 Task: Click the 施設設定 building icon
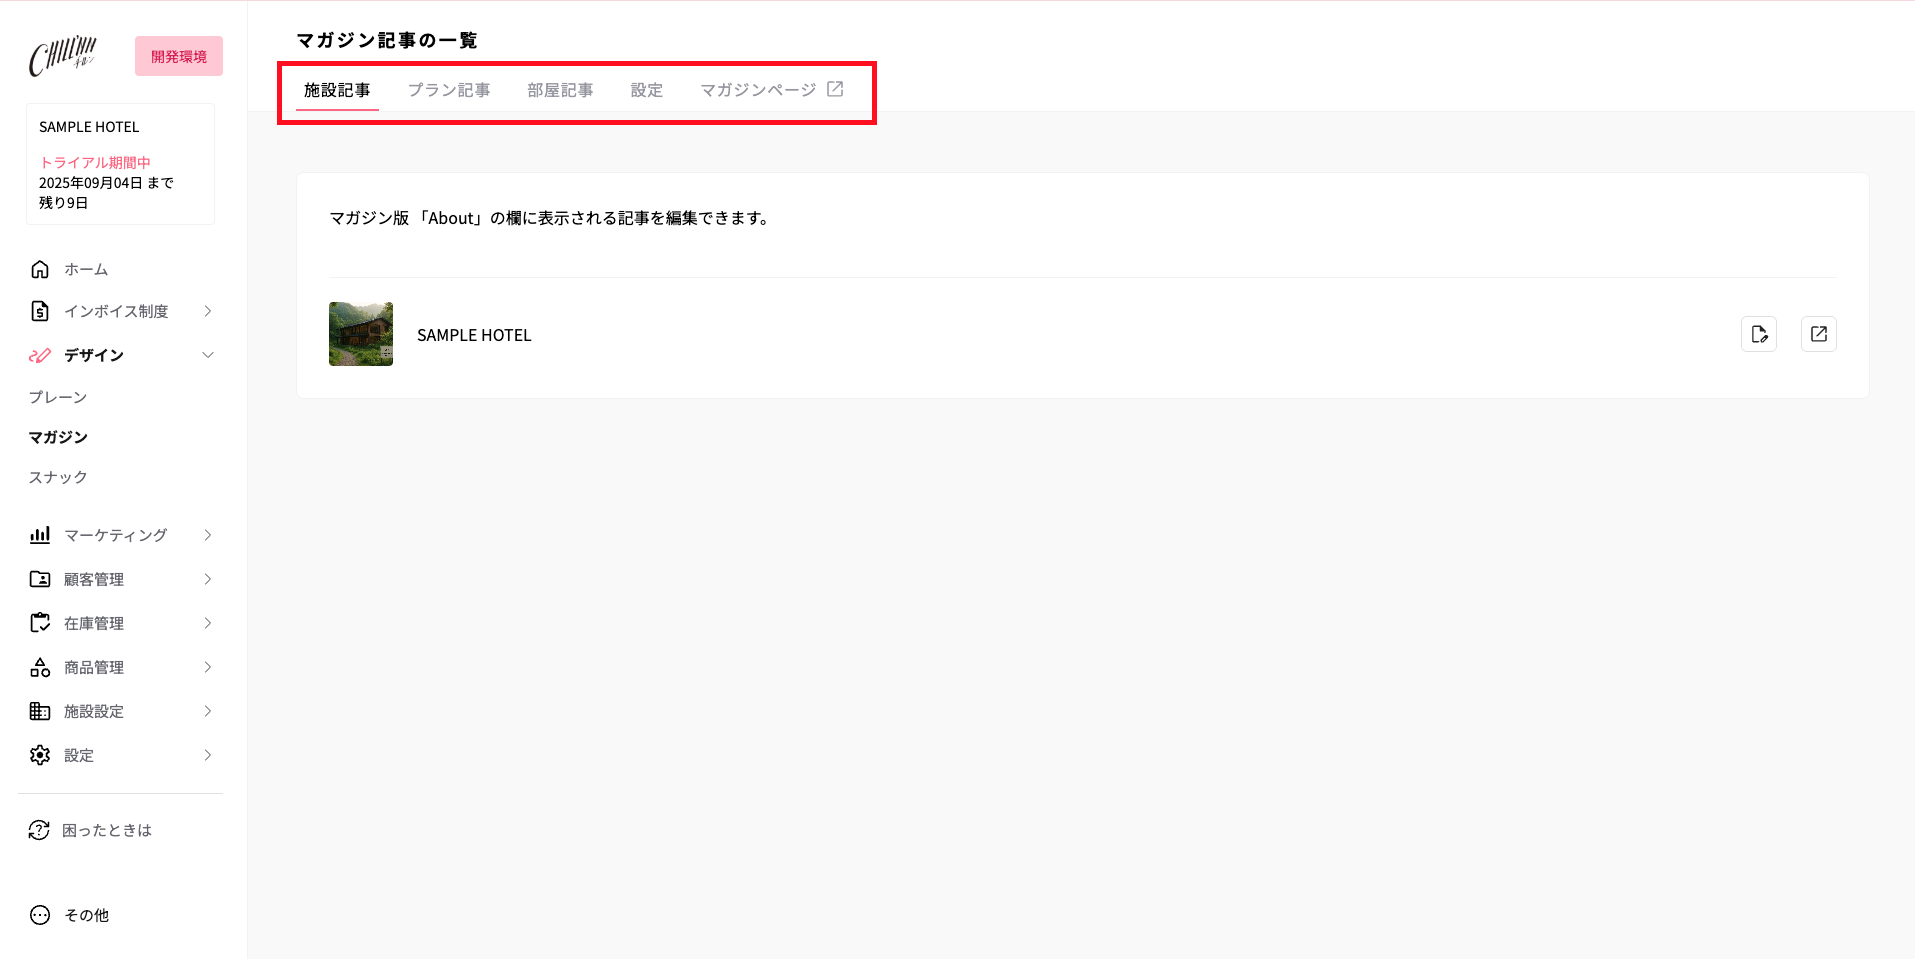point(39,710)
